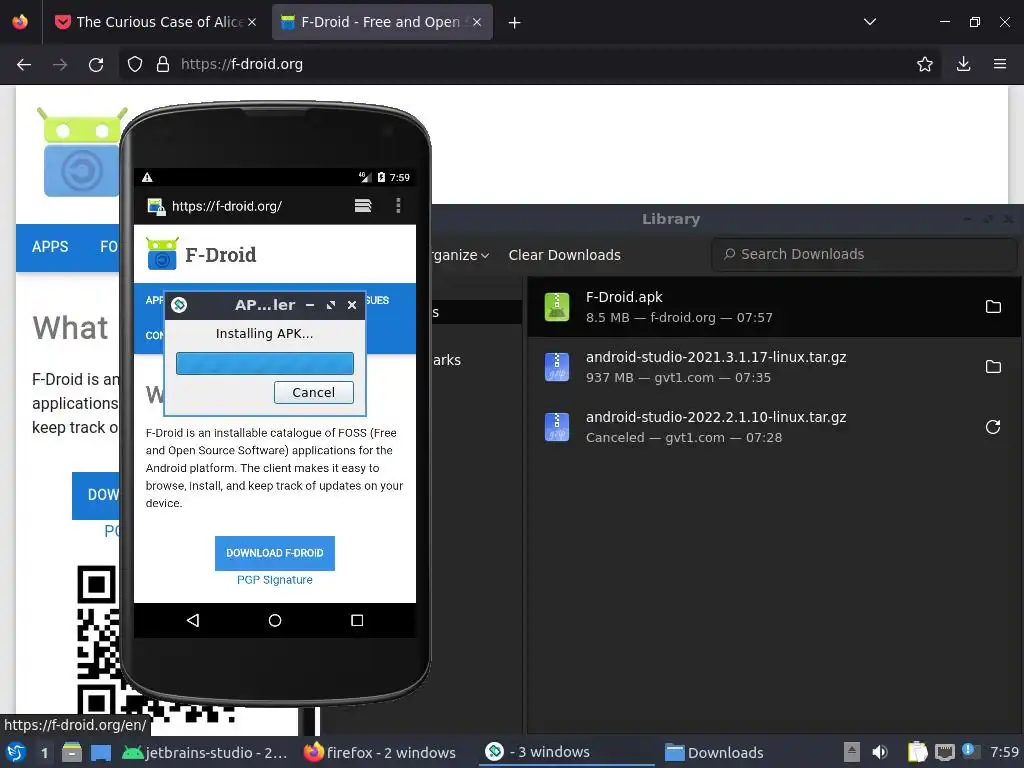Show F-Droid.apk in containing folder
This screenshot has height=768, width=1024.
993,307
